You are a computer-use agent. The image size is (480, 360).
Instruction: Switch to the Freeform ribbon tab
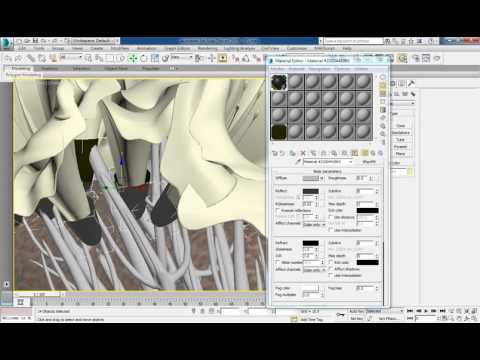click(x=49, y=68)
